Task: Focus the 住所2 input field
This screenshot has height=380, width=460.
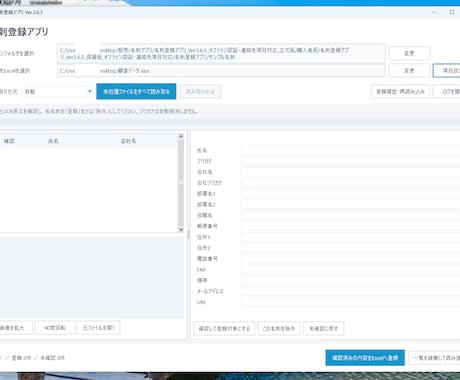Action: click(x=351, y=248)
